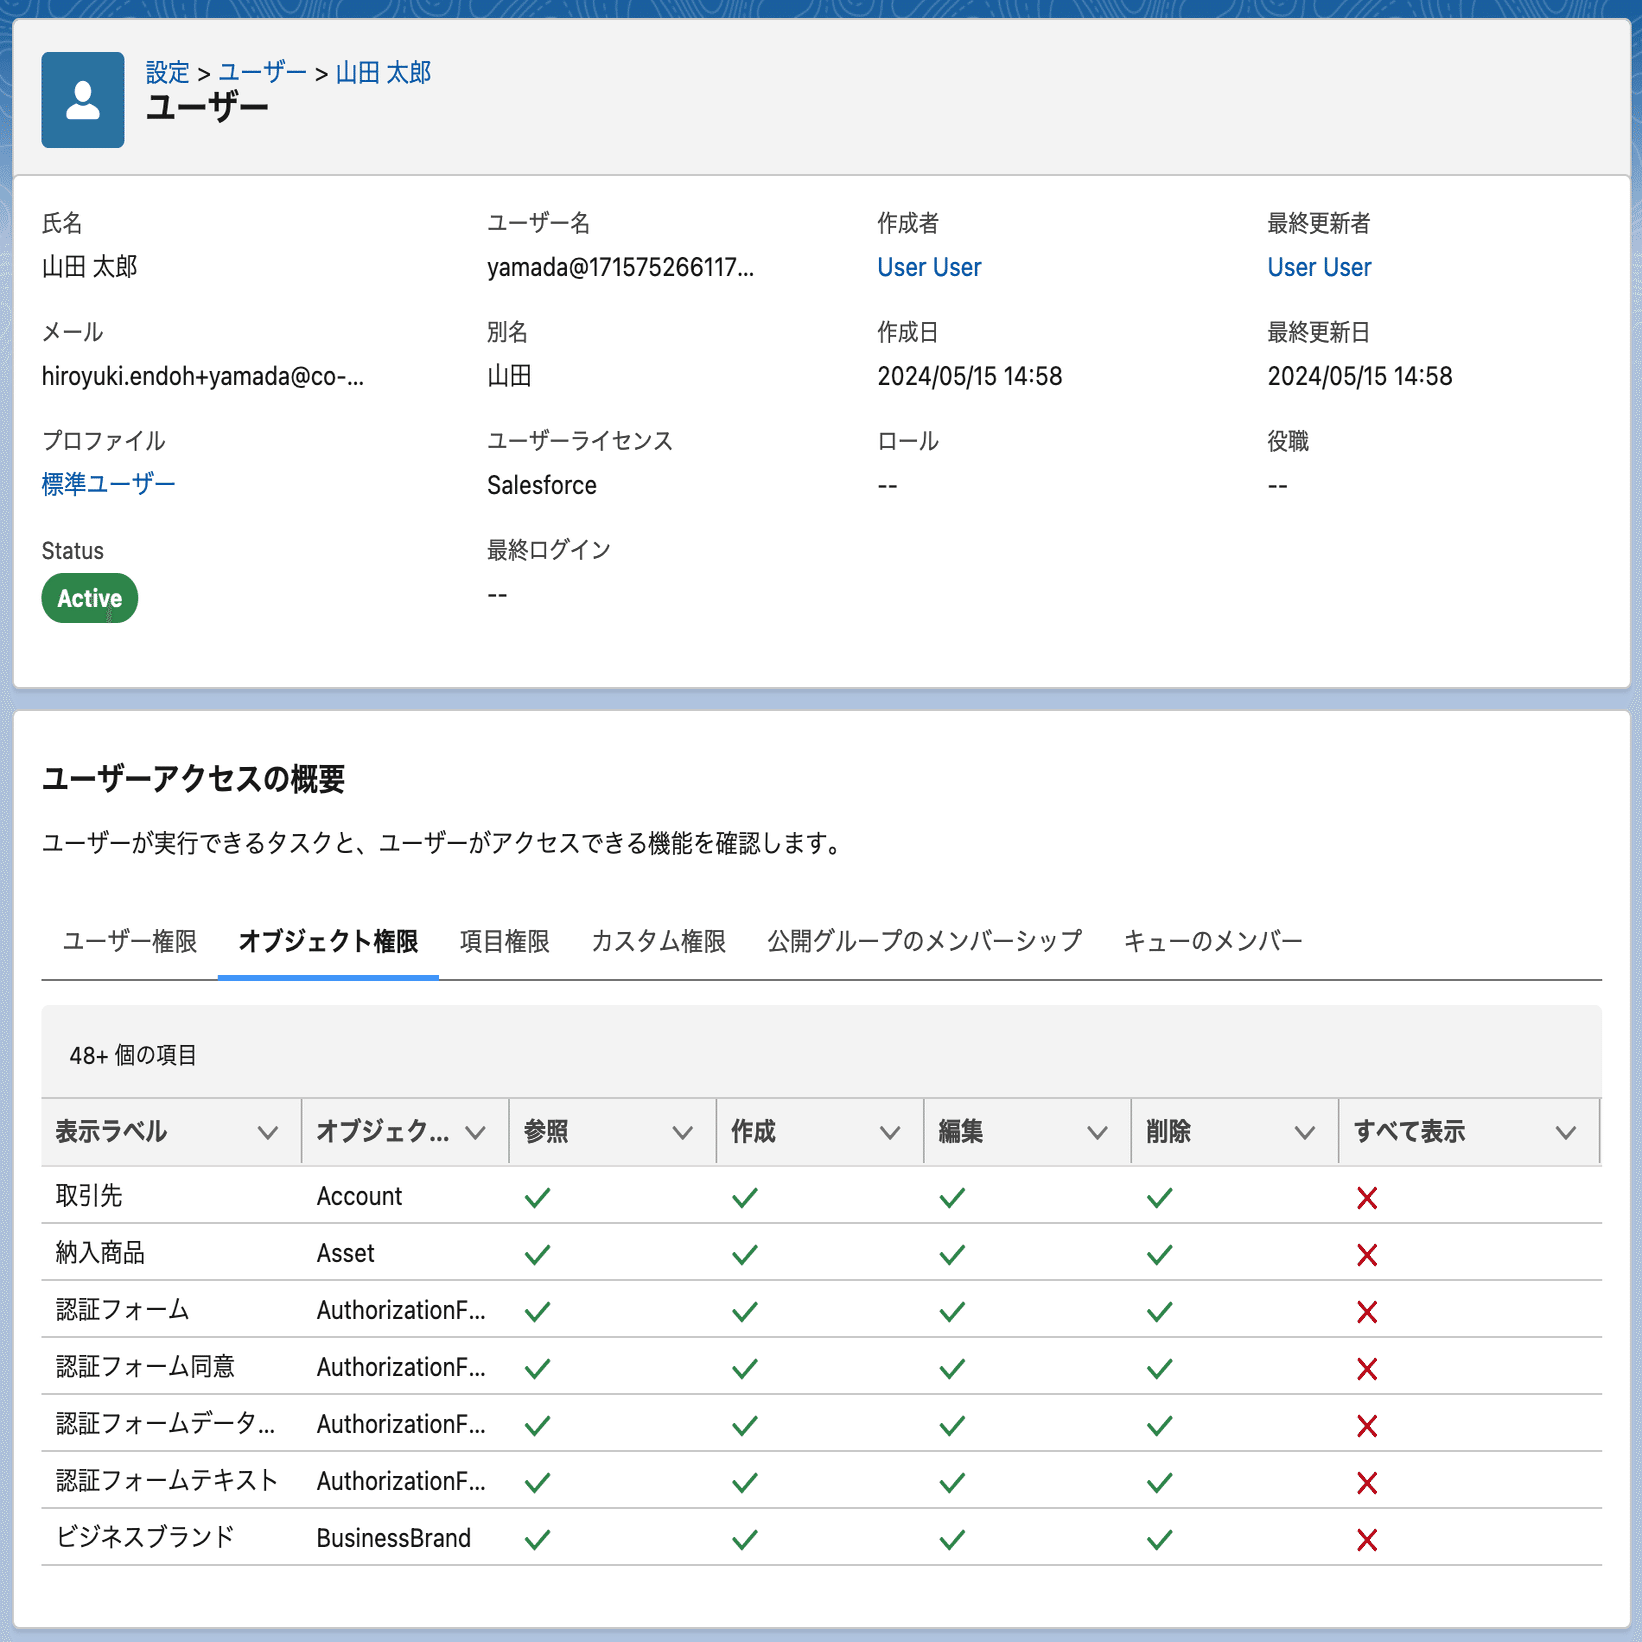Open the 表示ラベル column dropdown
The image size is (1642, 1642).
[x=267, y=1132]
